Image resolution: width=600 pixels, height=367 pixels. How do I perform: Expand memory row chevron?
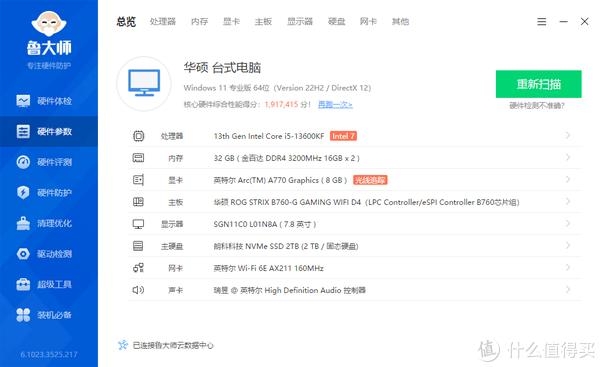tap(568, 157)
